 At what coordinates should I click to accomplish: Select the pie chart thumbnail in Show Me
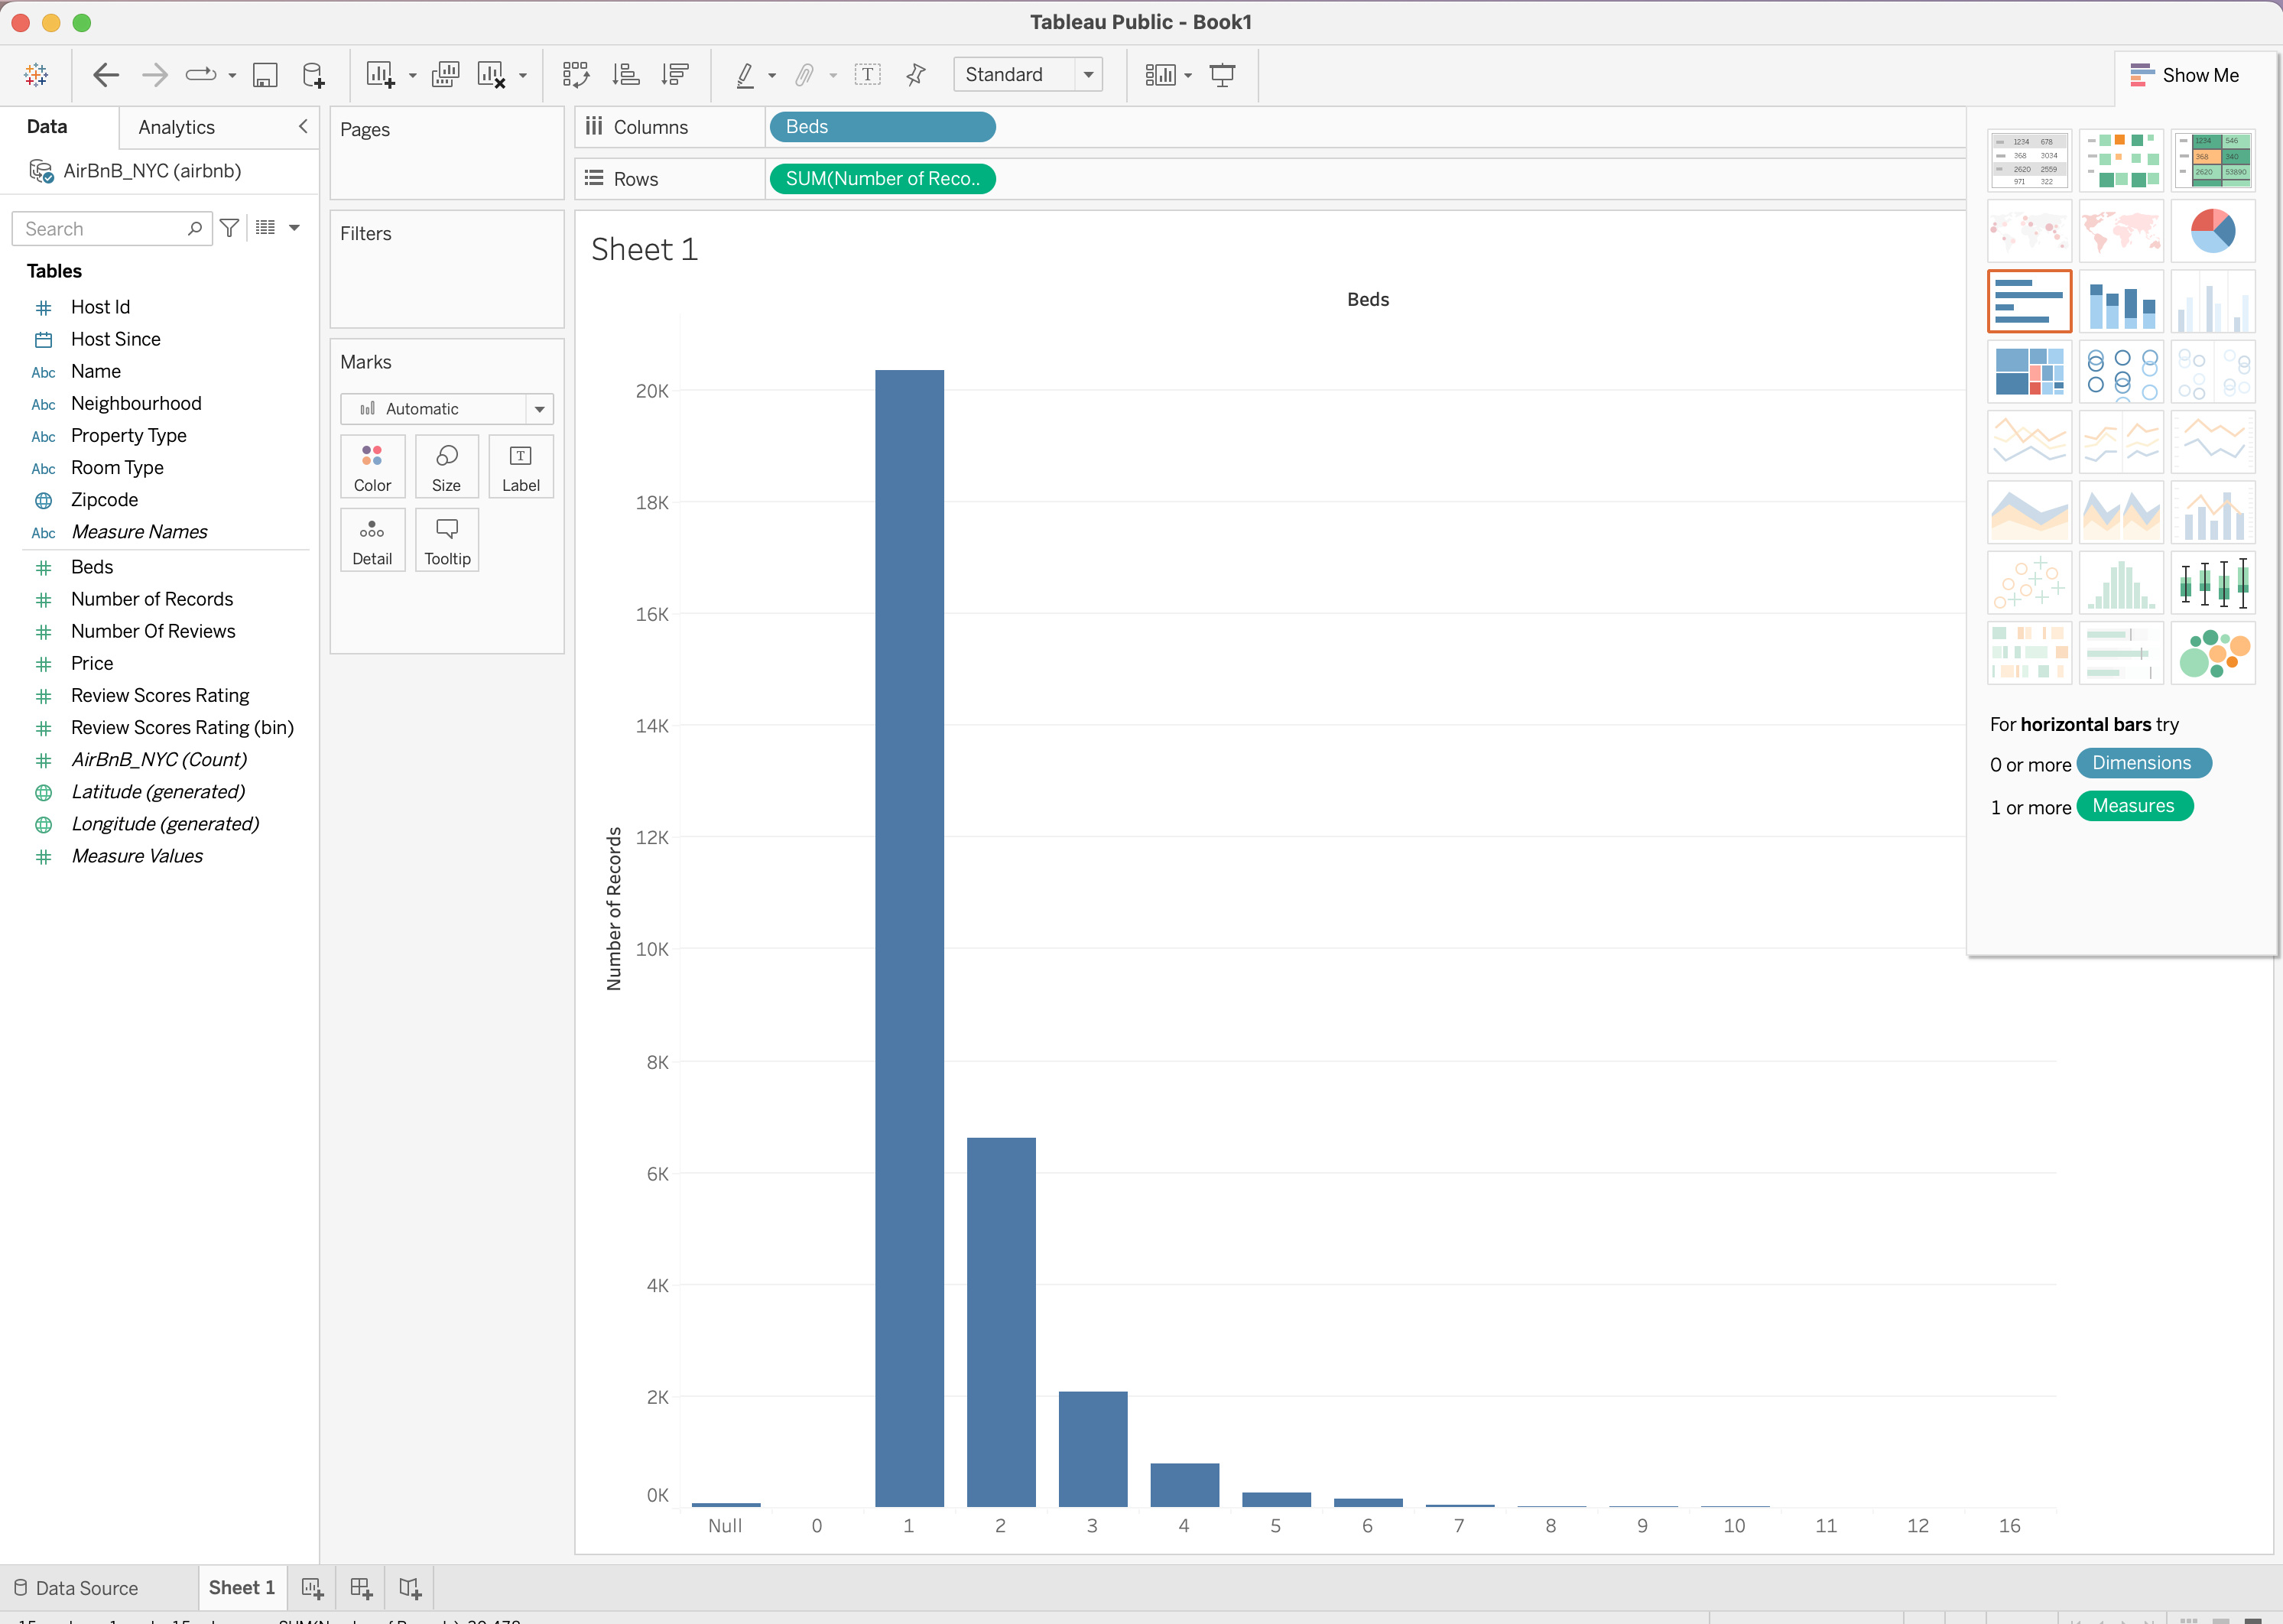[x=2212, y=231]
